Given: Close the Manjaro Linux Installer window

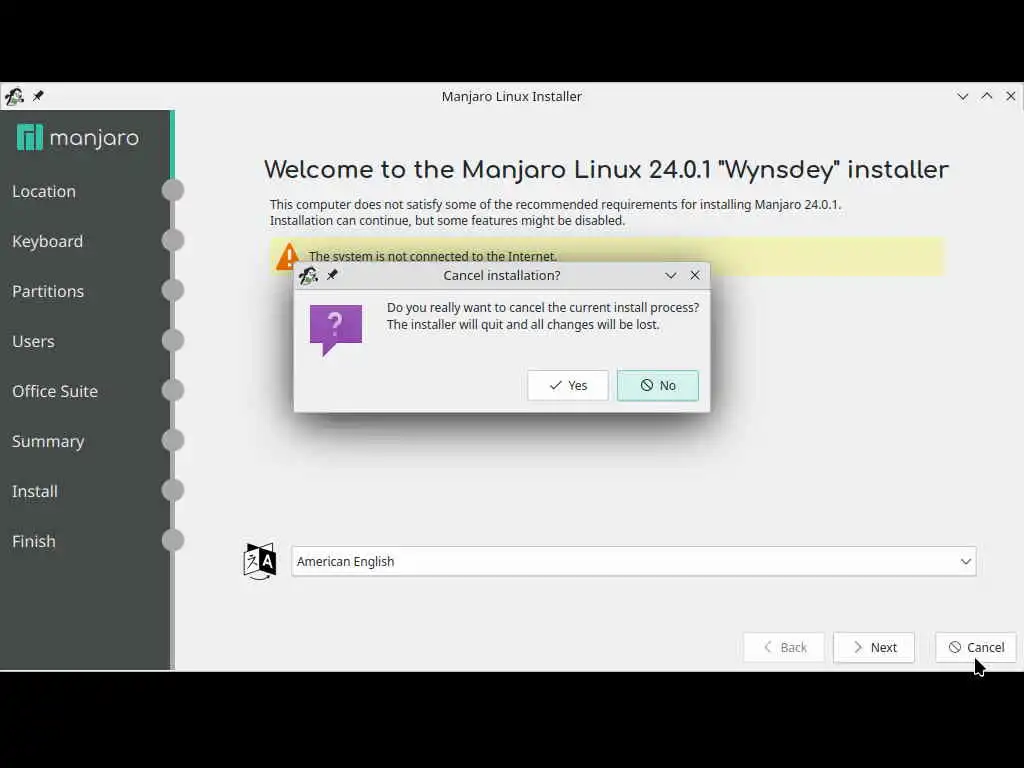Looking at the screenshot, I should (1011, 96).
